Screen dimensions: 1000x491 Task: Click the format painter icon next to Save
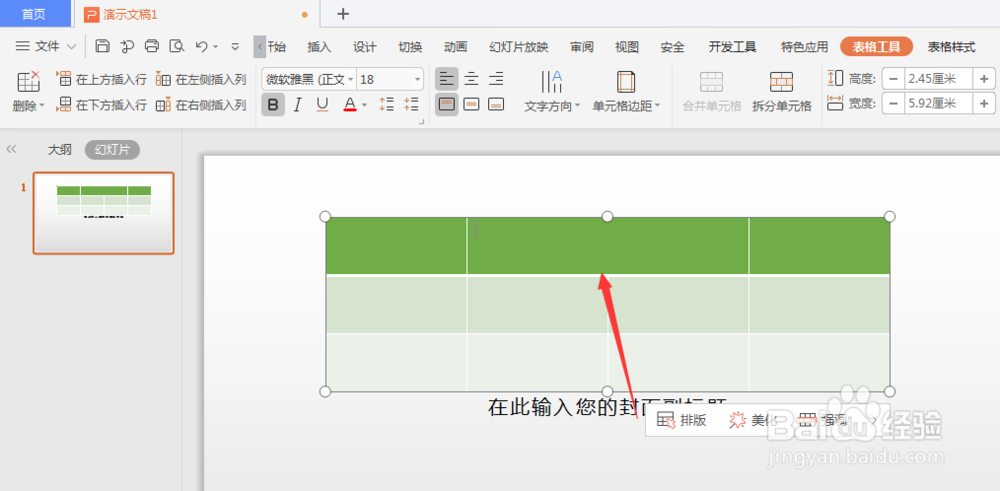[x=128, y=46]
